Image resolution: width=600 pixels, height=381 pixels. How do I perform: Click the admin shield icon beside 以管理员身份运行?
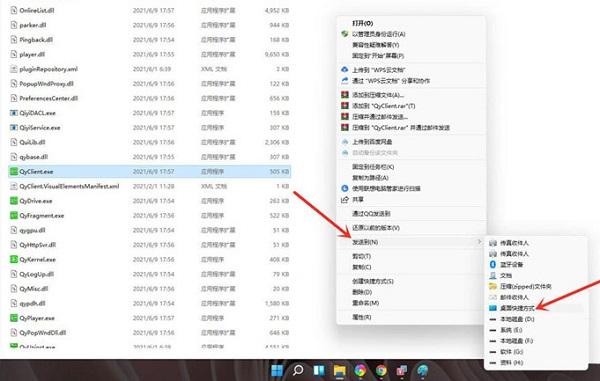[345, 34]
